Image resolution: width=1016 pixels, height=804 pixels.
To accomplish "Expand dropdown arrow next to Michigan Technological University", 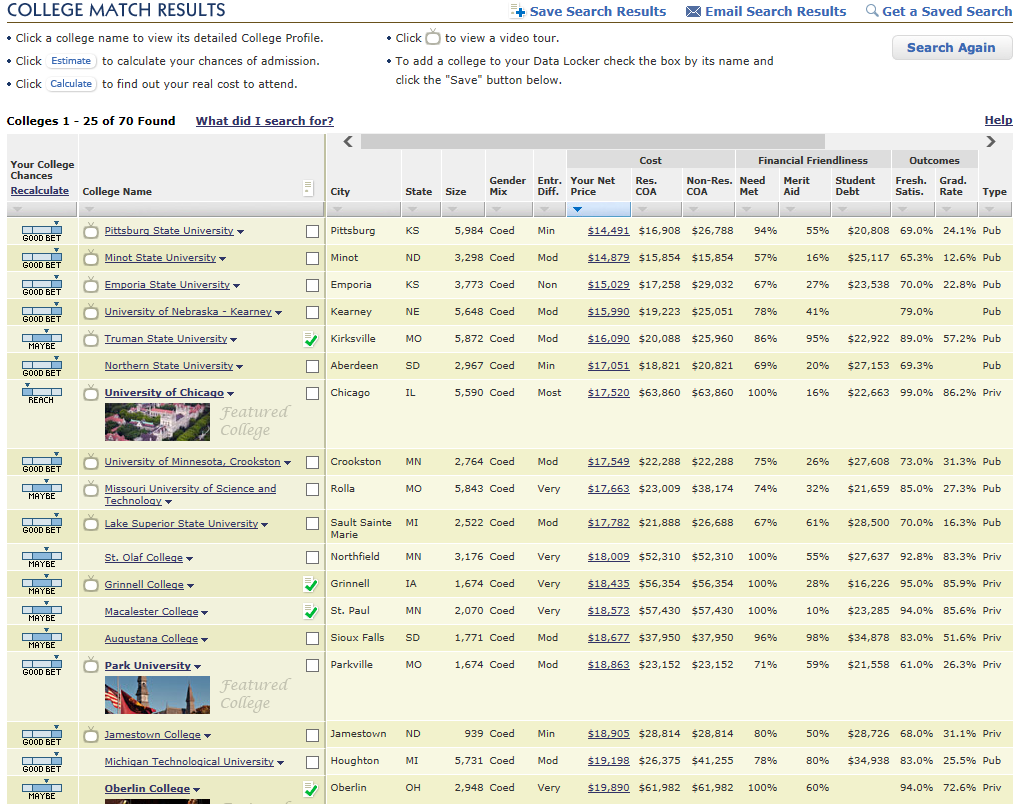I will [281, 763].
